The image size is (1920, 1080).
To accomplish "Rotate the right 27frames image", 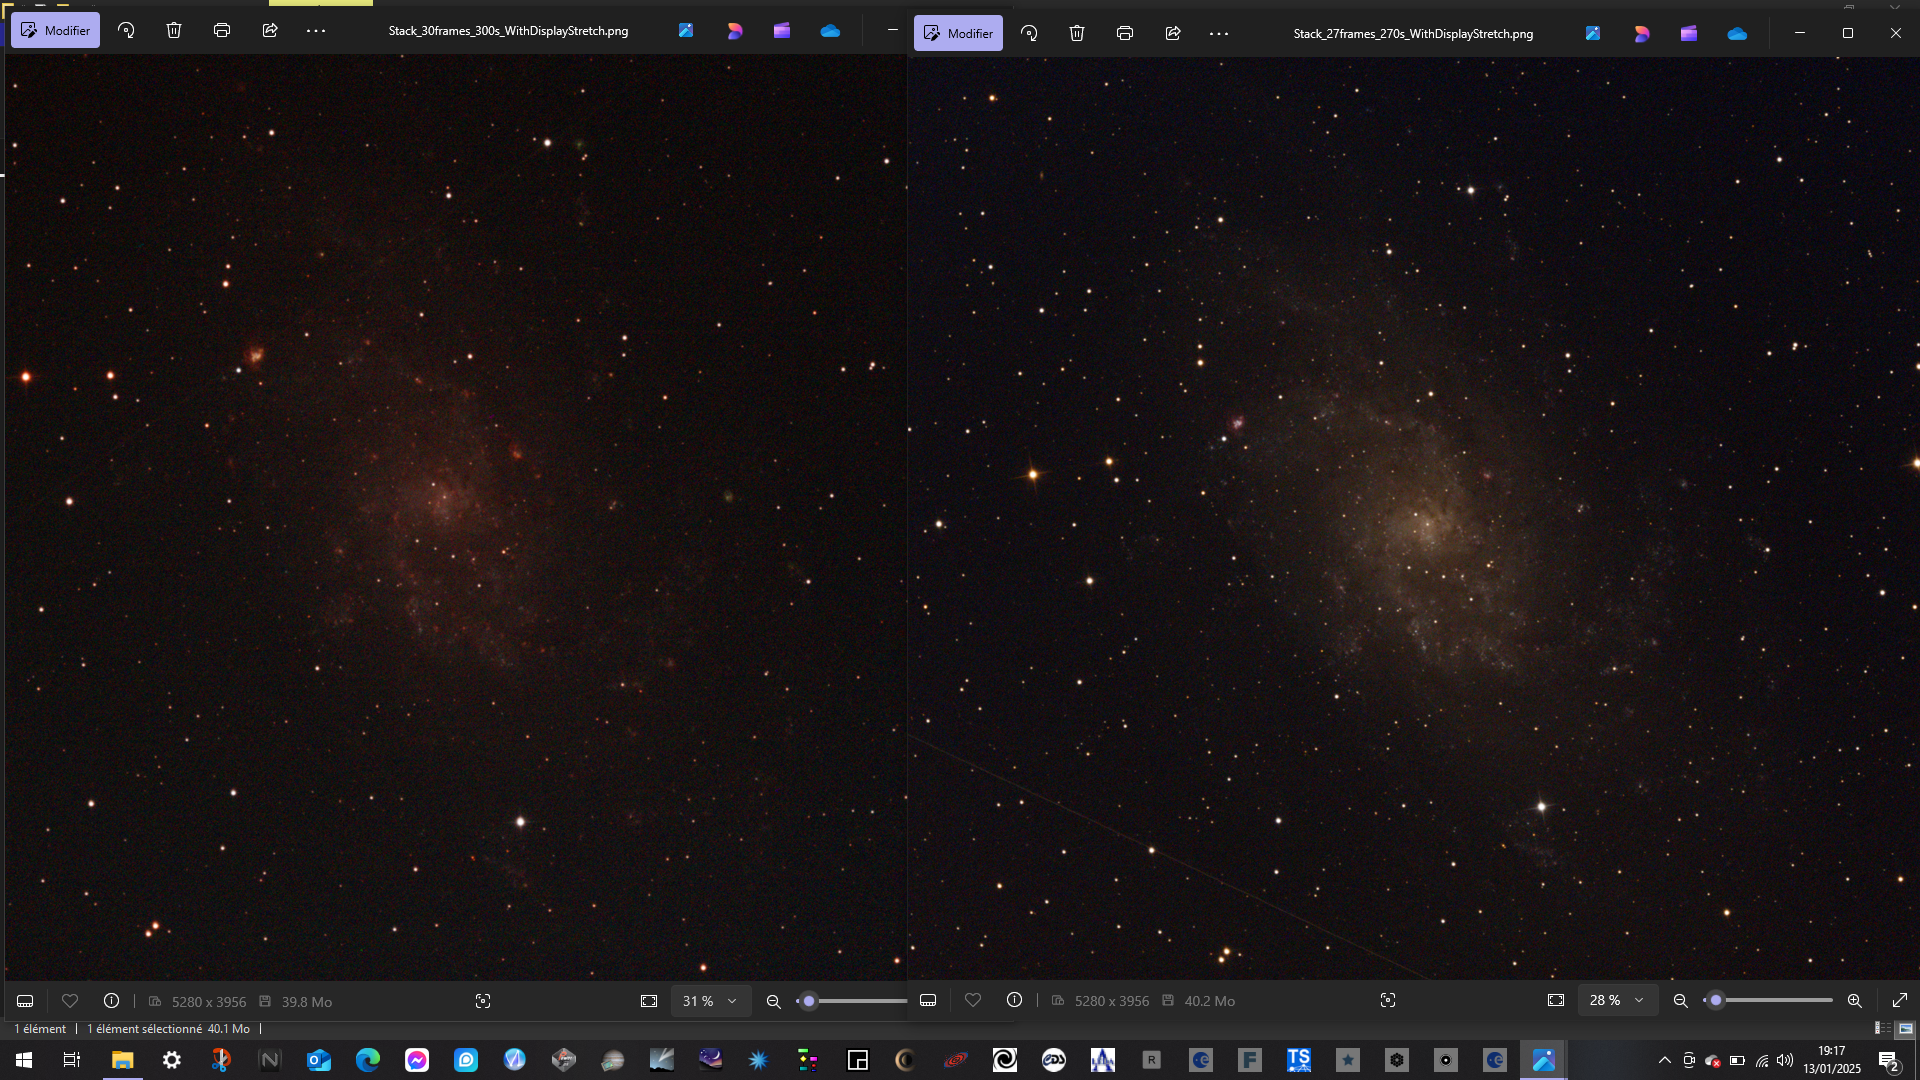I will coord(1029,33).
